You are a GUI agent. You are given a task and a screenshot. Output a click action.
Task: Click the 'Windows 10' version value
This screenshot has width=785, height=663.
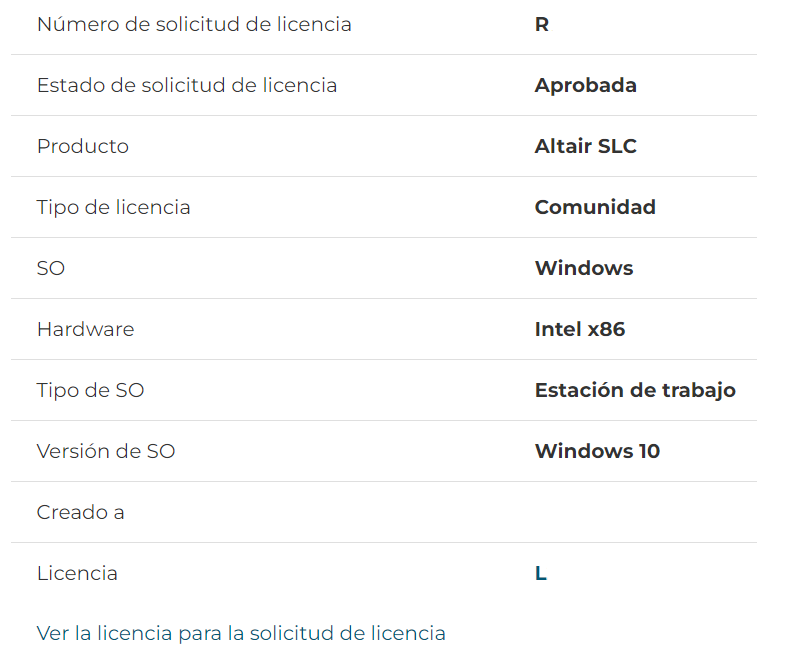(597, 451)
